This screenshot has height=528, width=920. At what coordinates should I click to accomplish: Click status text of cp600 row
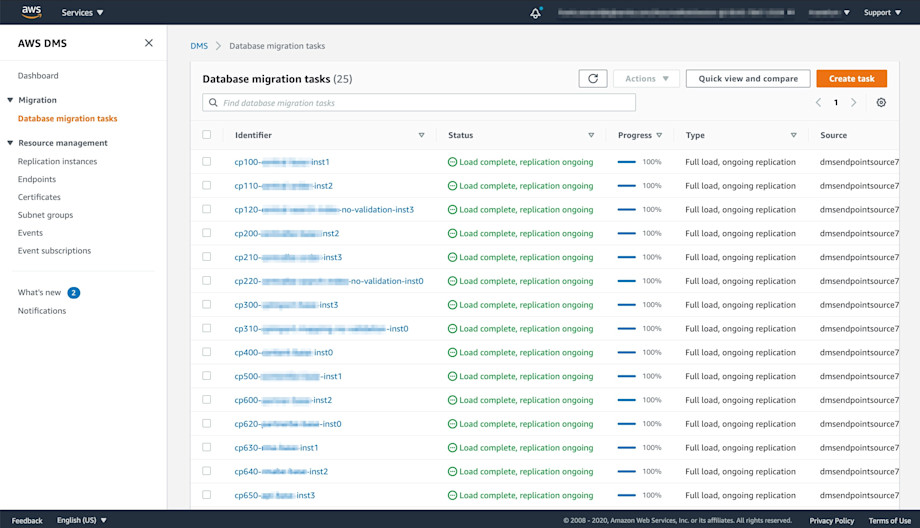click(x=526, y=400)
